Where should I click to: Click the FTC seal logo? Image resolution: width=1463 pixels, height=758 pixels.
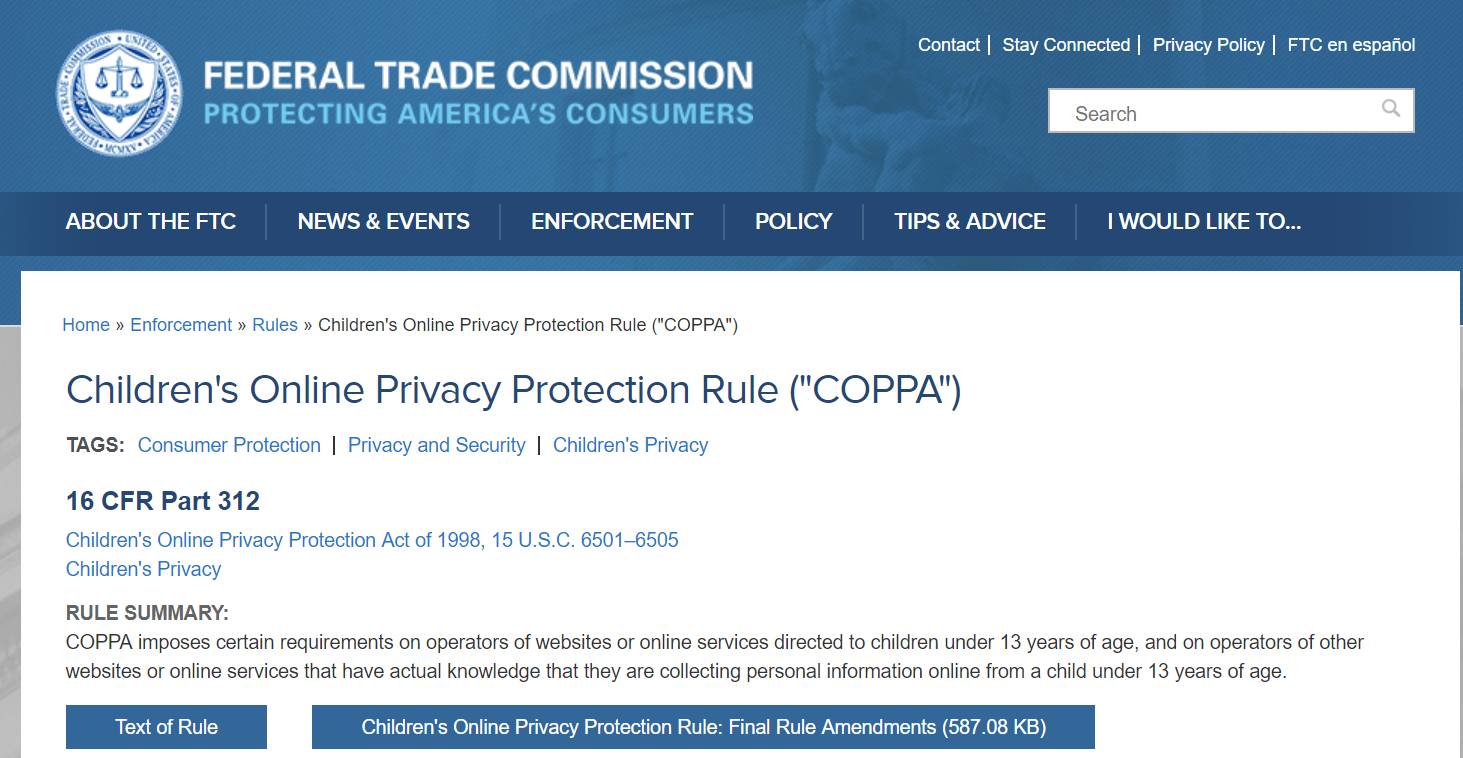click(x=120, y=93)
